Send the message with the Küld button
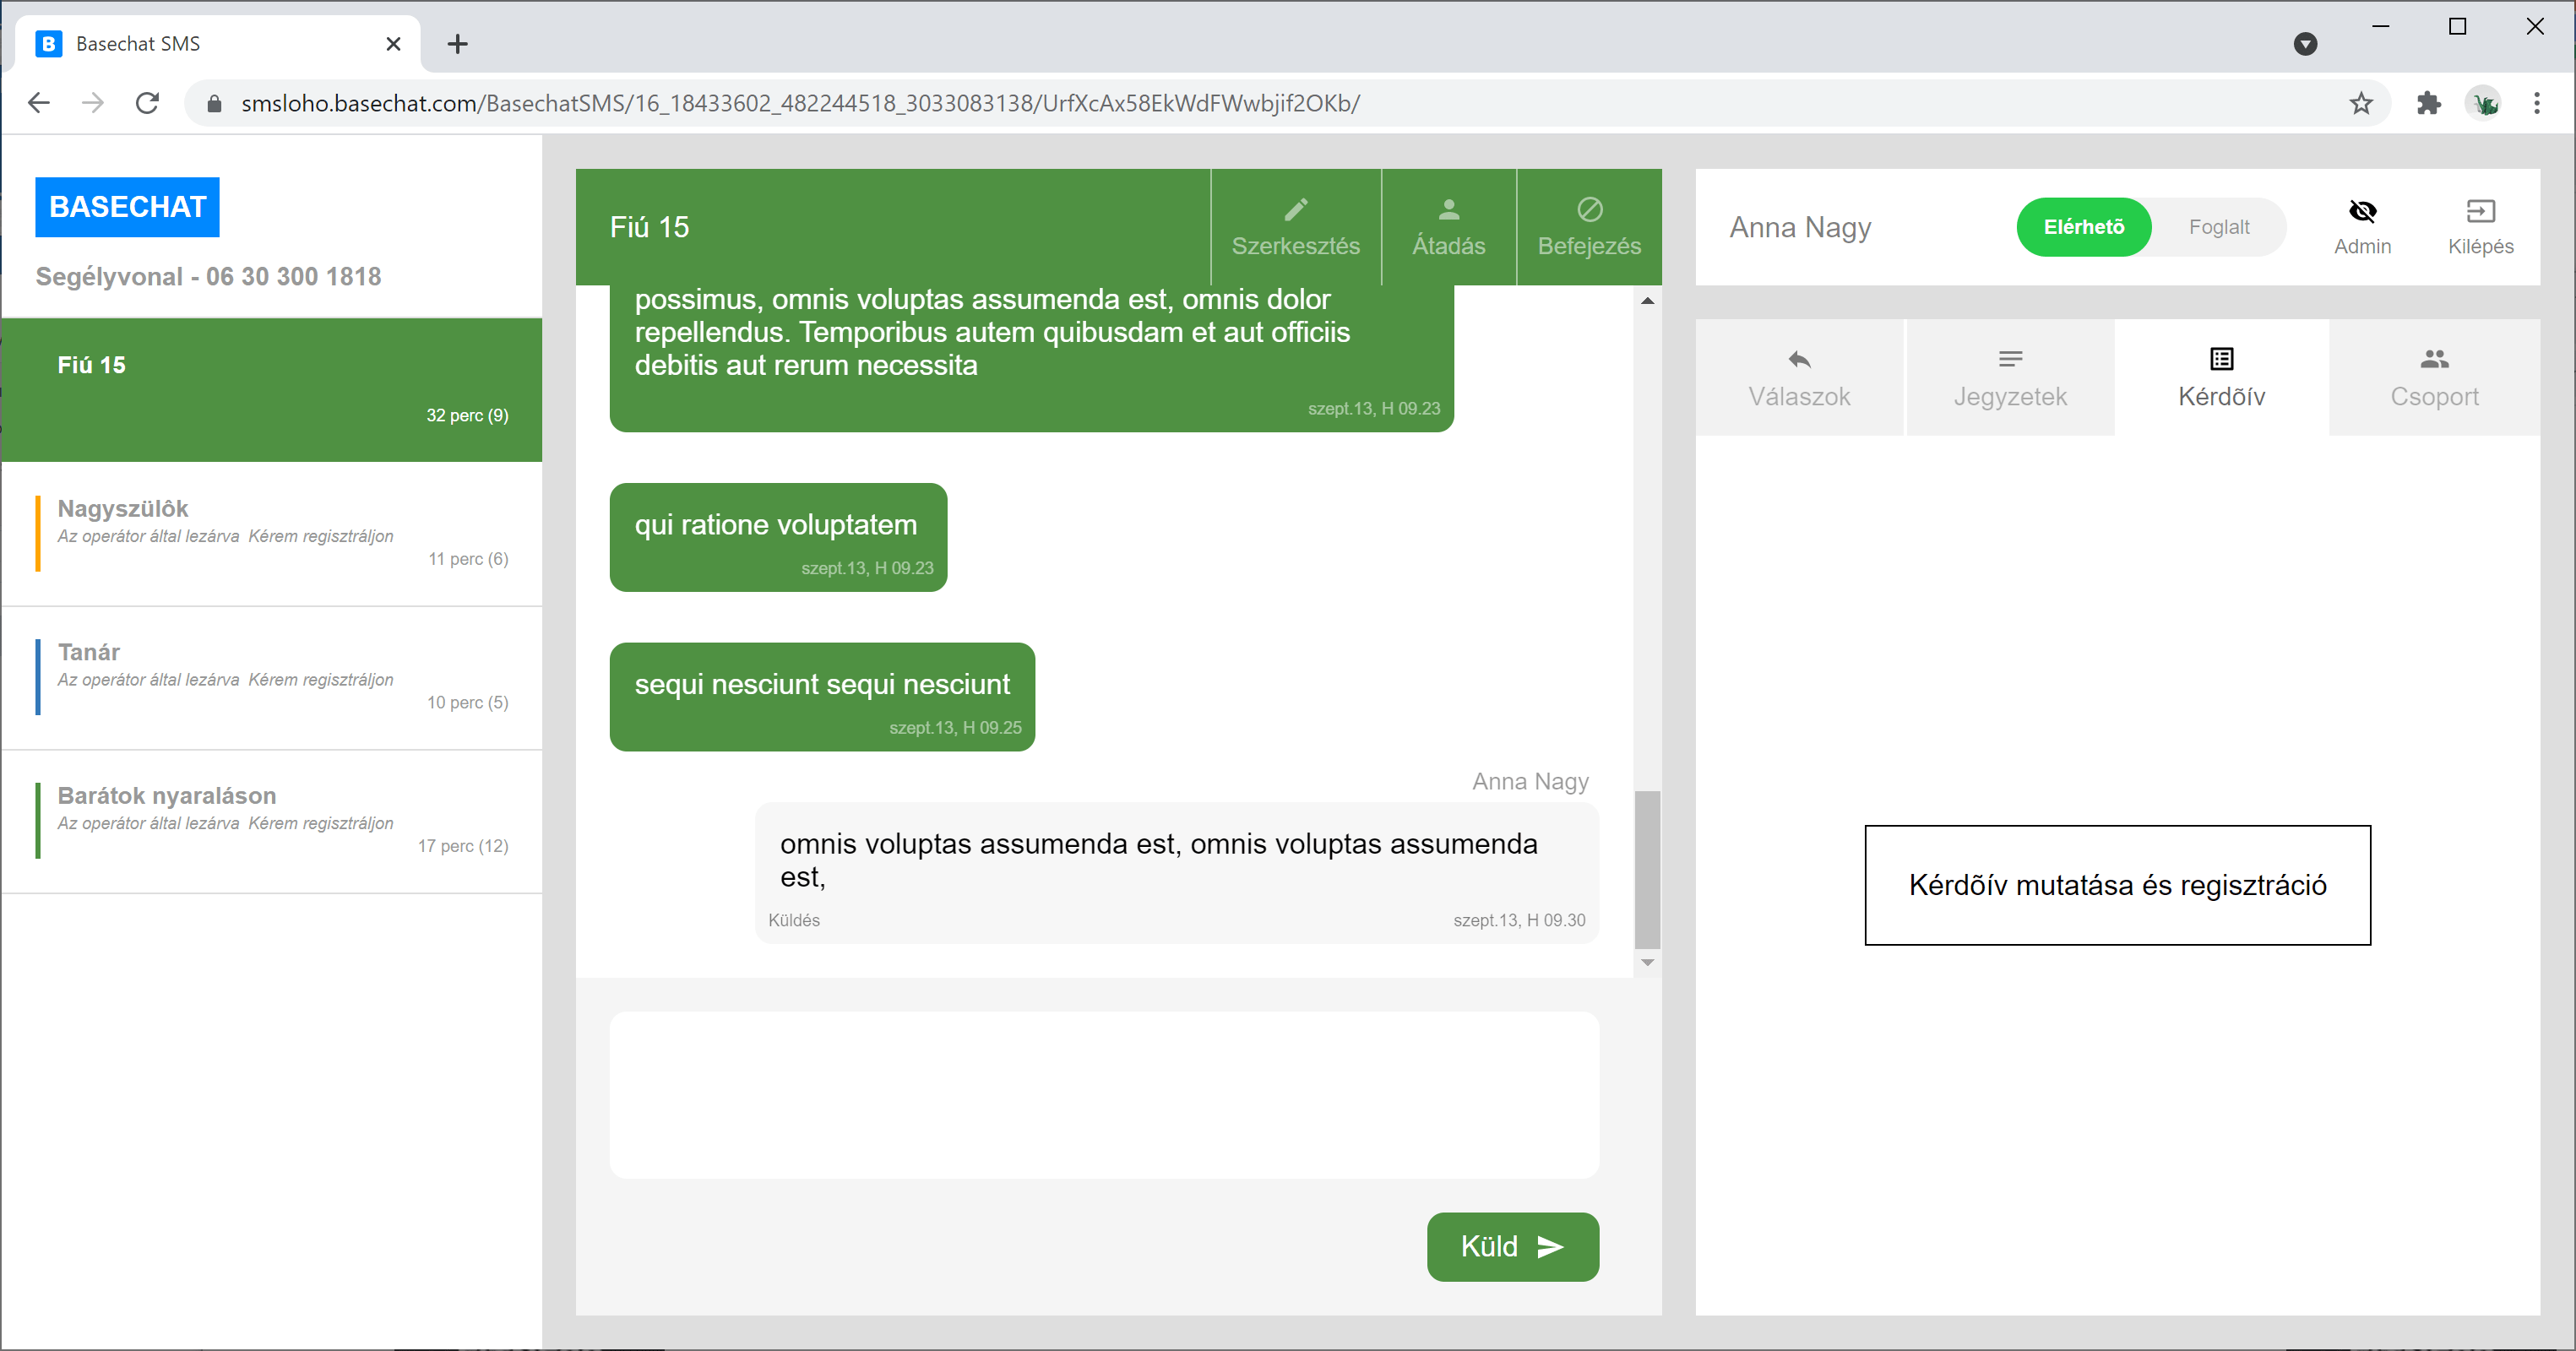Screen dimensions: 2576x1351 coord(1512,1246)
